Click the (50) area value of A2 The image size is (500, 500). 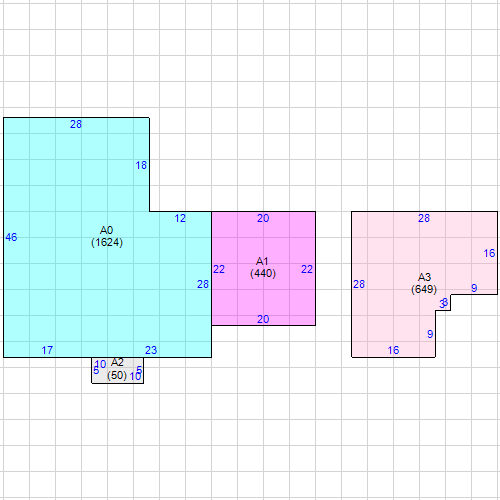pyautogui.click(x=117, y=375)
